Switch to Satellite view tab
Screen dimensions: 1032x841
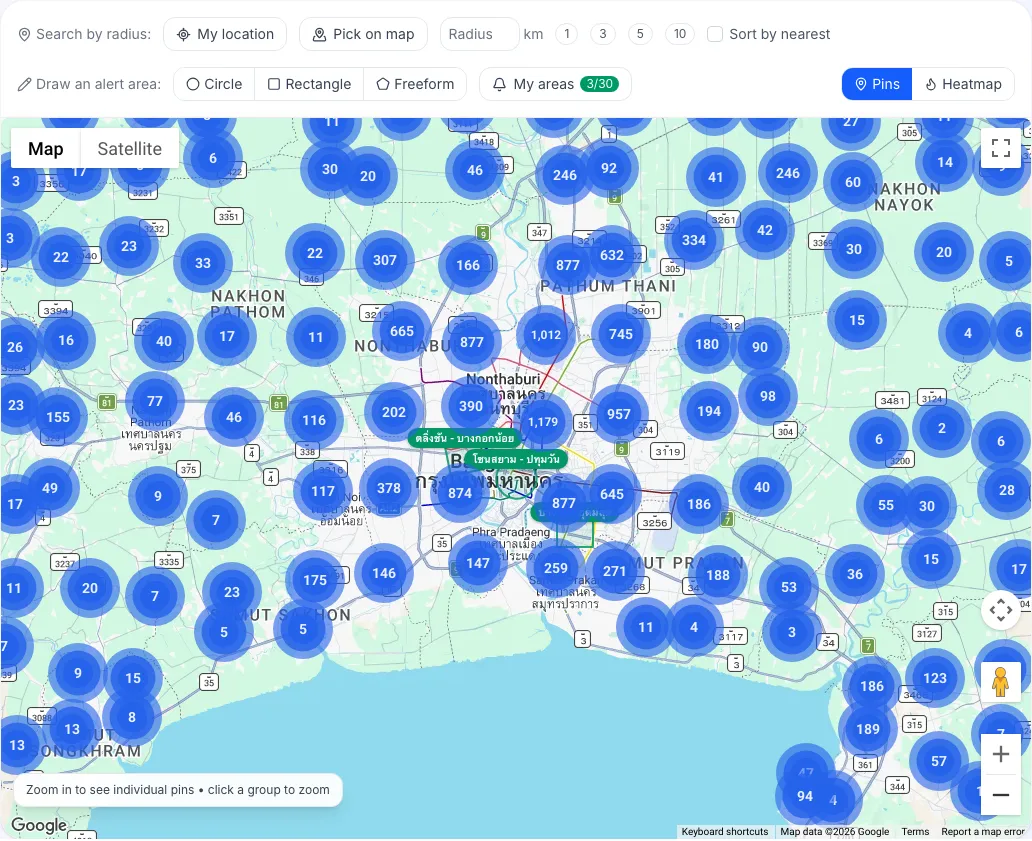tap(130, 149)
